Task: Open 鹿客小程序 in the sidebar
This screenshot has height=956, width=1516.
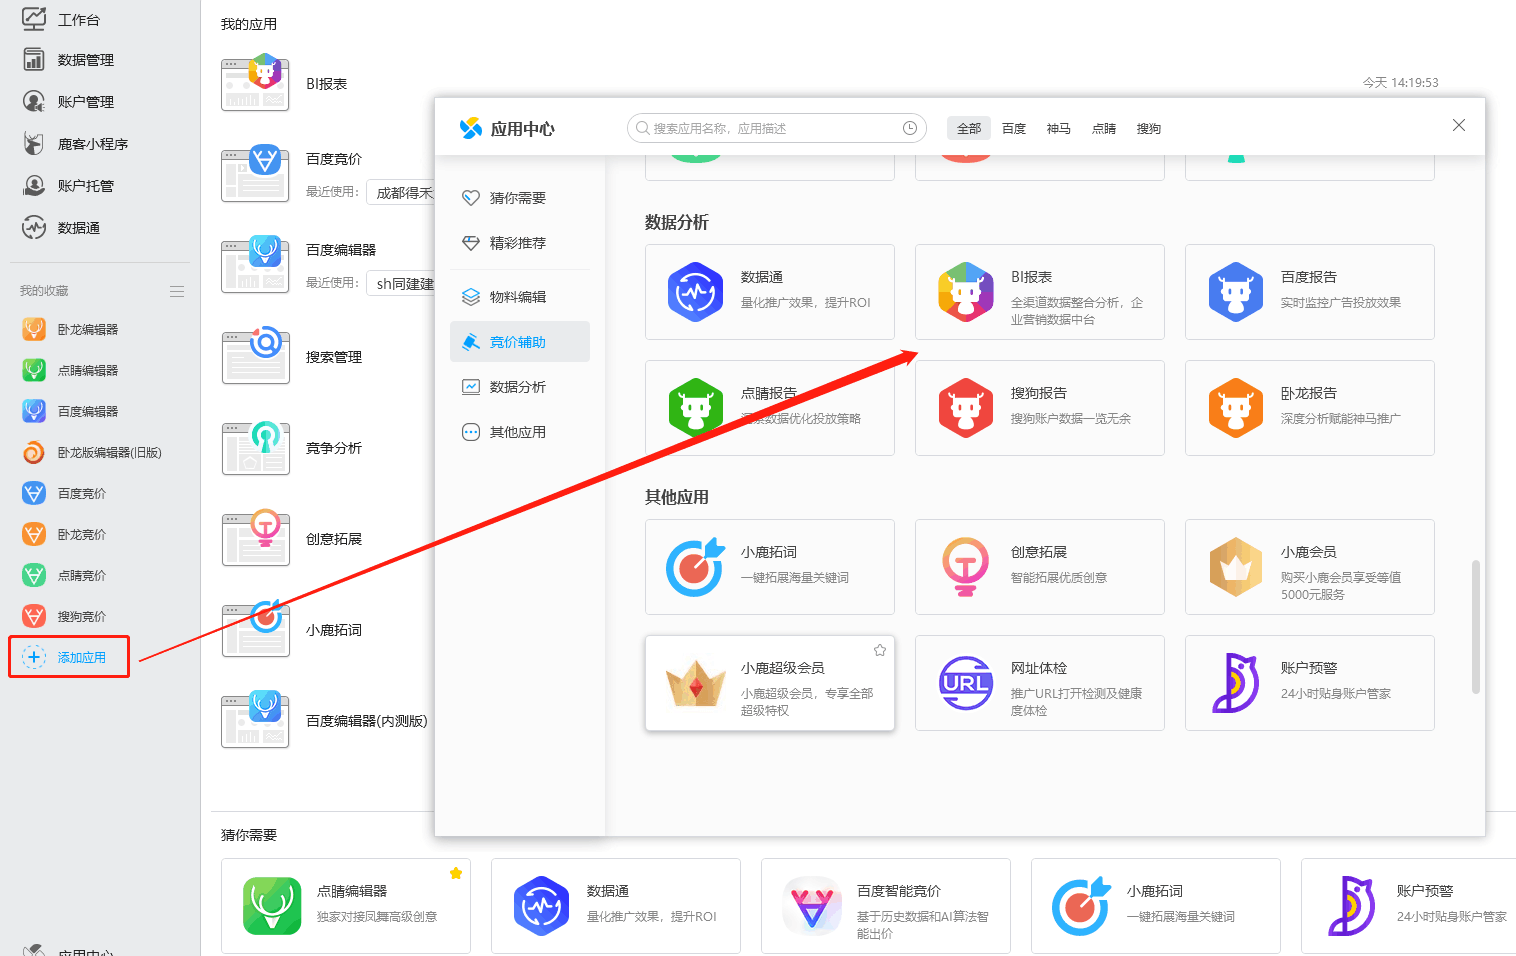Action: coord(75,144)
